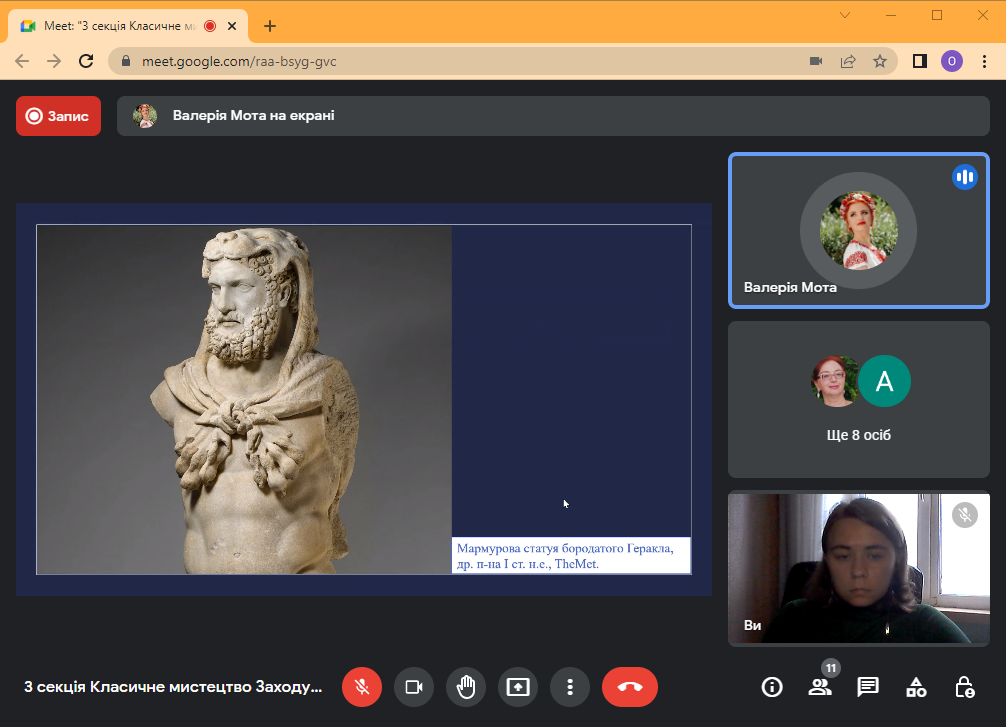
Task: Show everyone participants list icon
Action: tap(820, 687)
